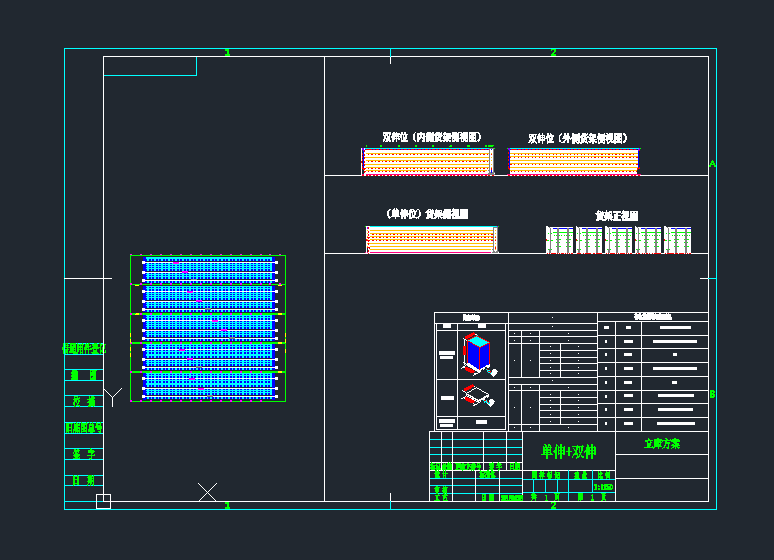Select the rack front elevation drawing
The height and width of the screenshot is (560, 774).
(618, 239)
